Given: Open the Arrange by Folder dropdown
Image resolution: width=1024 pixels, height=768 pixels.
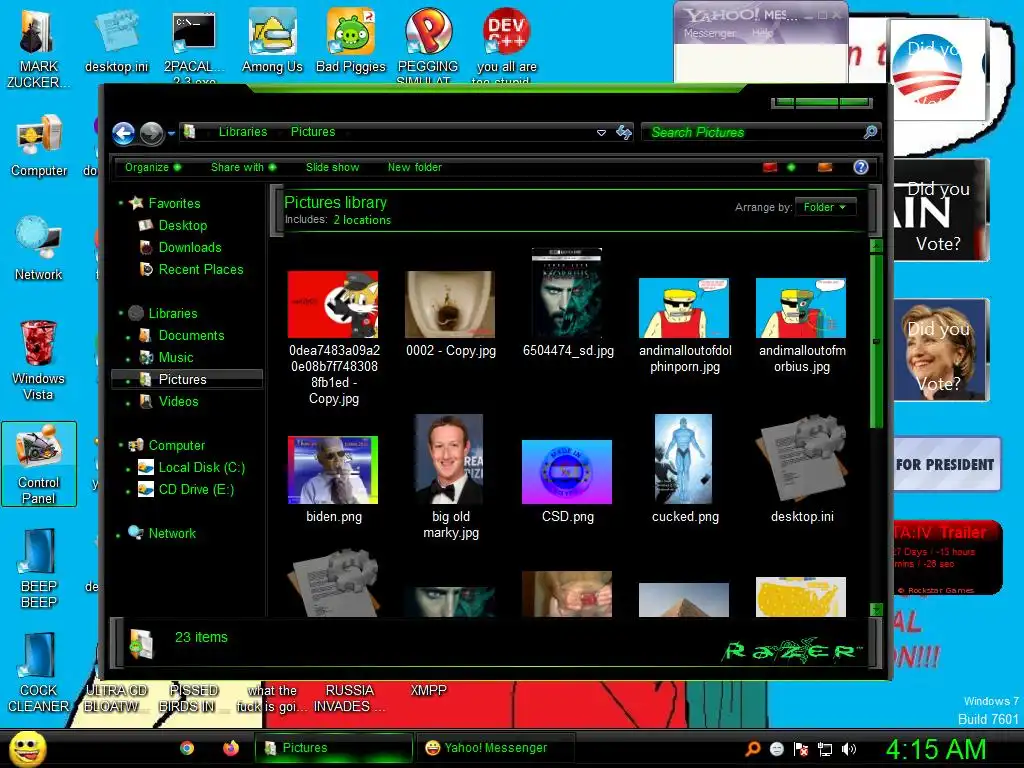Looking at the screenshot, I should point(825,207).
